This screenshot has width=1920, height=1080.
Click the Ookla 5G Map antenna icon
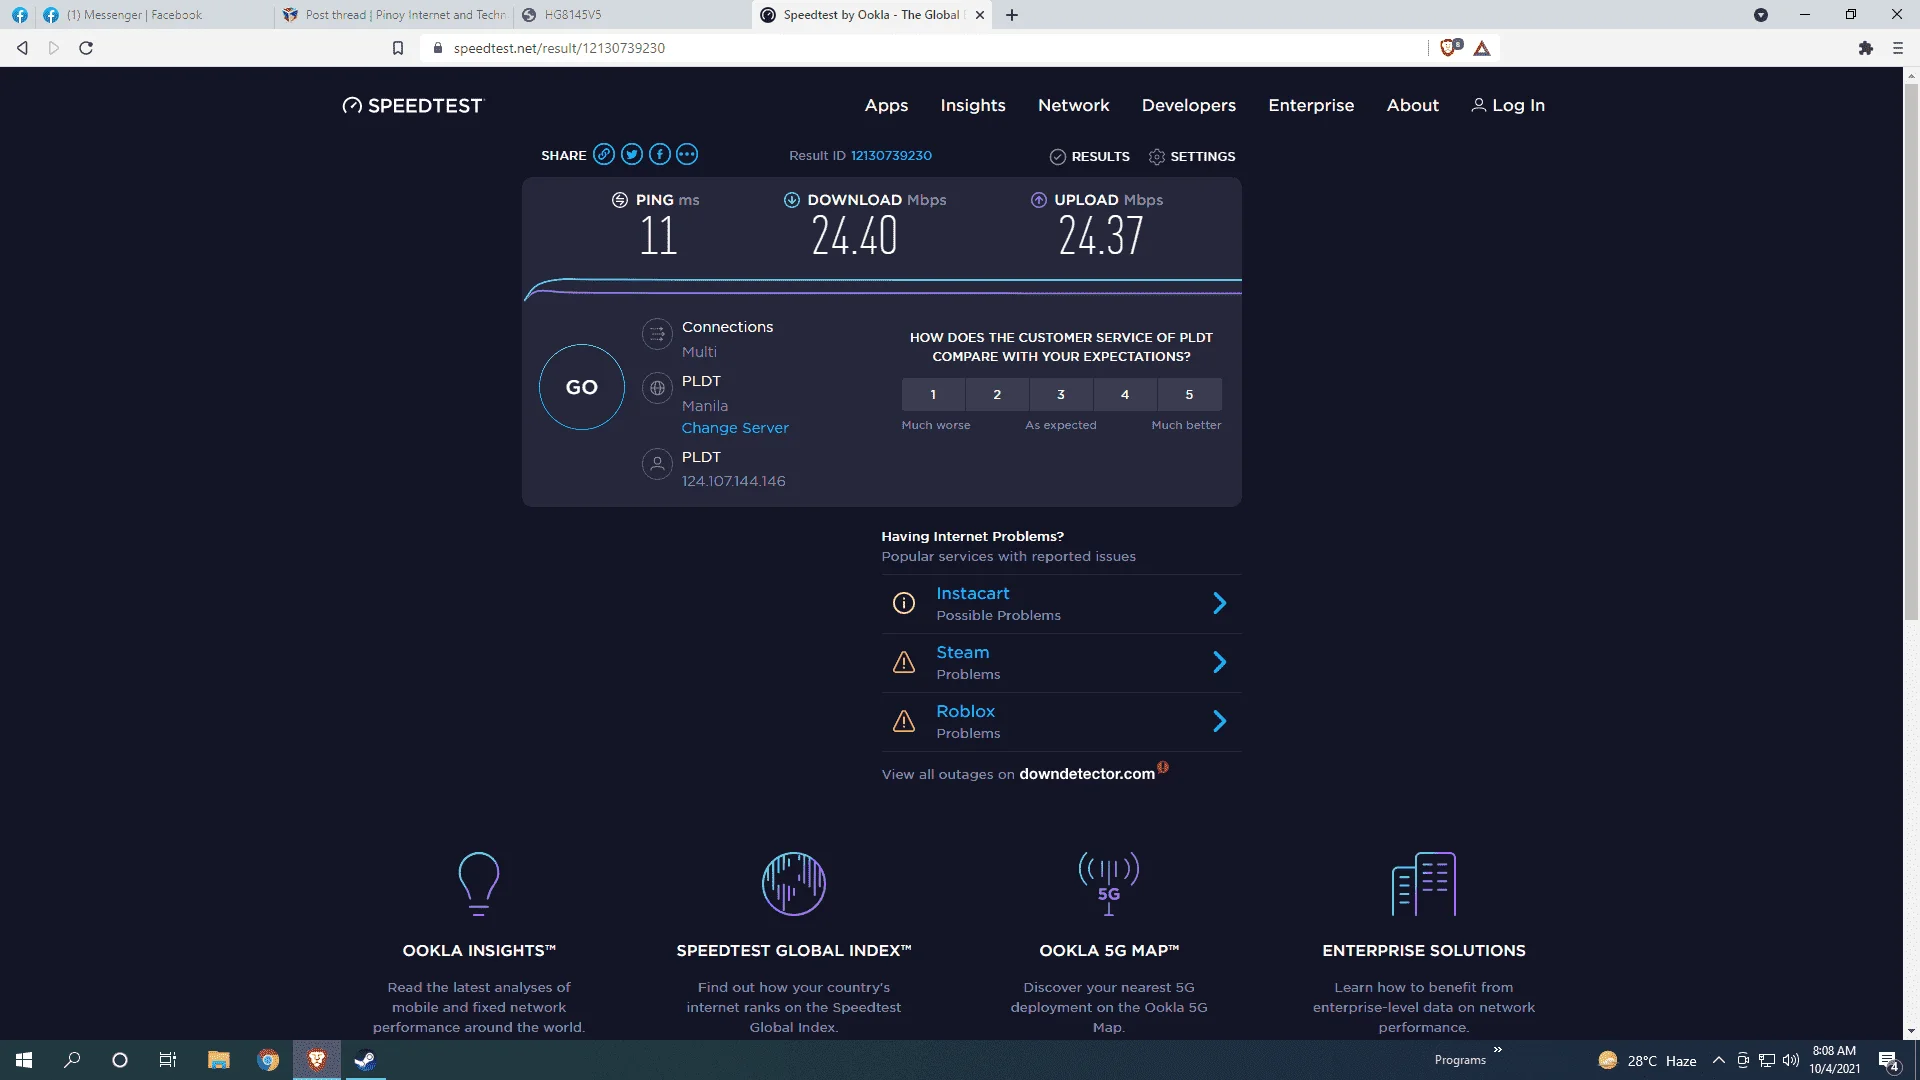click(1109, 884)
